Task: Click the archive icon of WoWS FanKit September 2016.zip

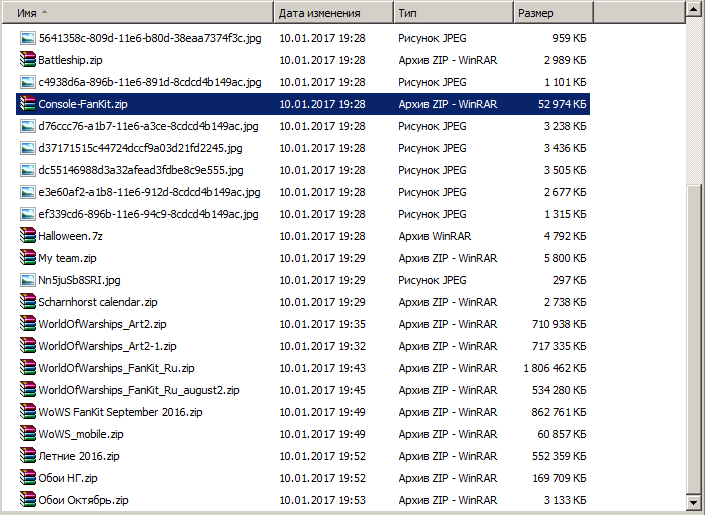Action: click(x=27, y=412)
